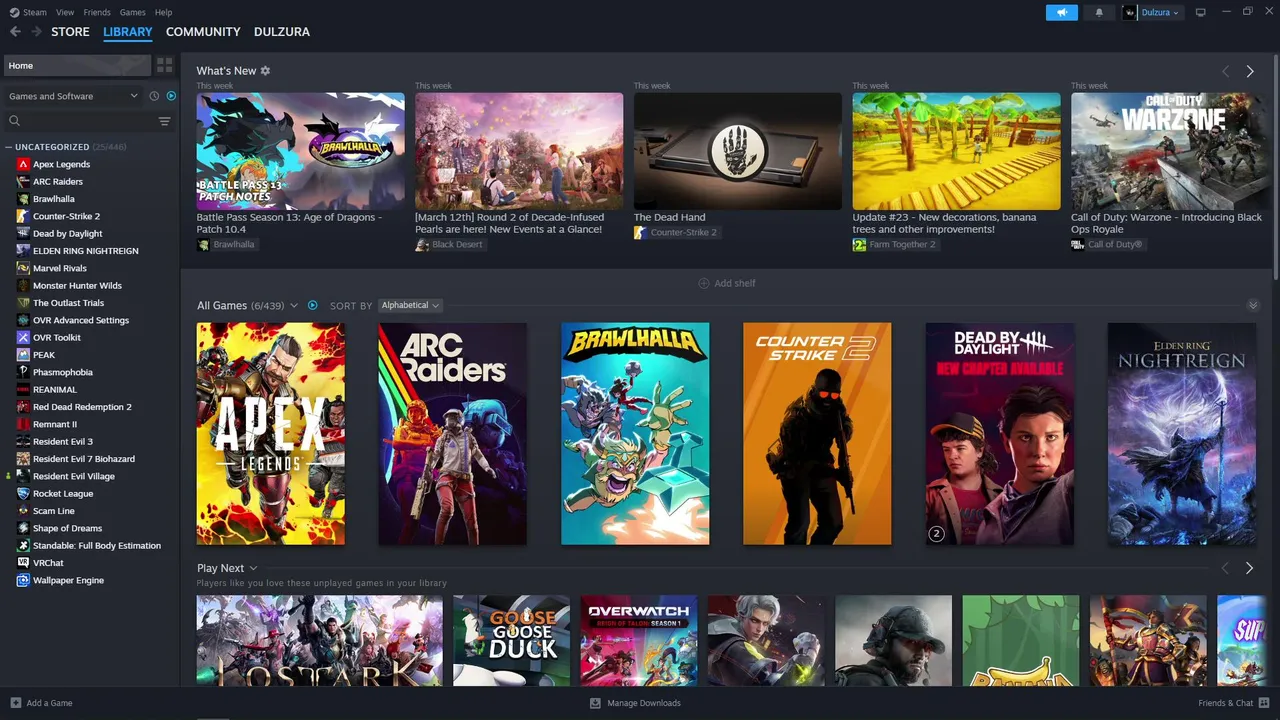Click the PEAK game icon in sidebar
1280x720 pixels.
point(23,355)
